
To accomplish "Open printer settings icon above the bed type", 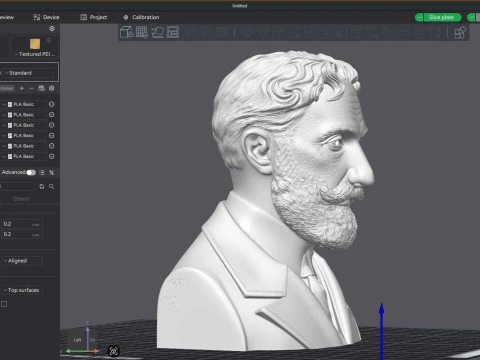I will (52, 28).
